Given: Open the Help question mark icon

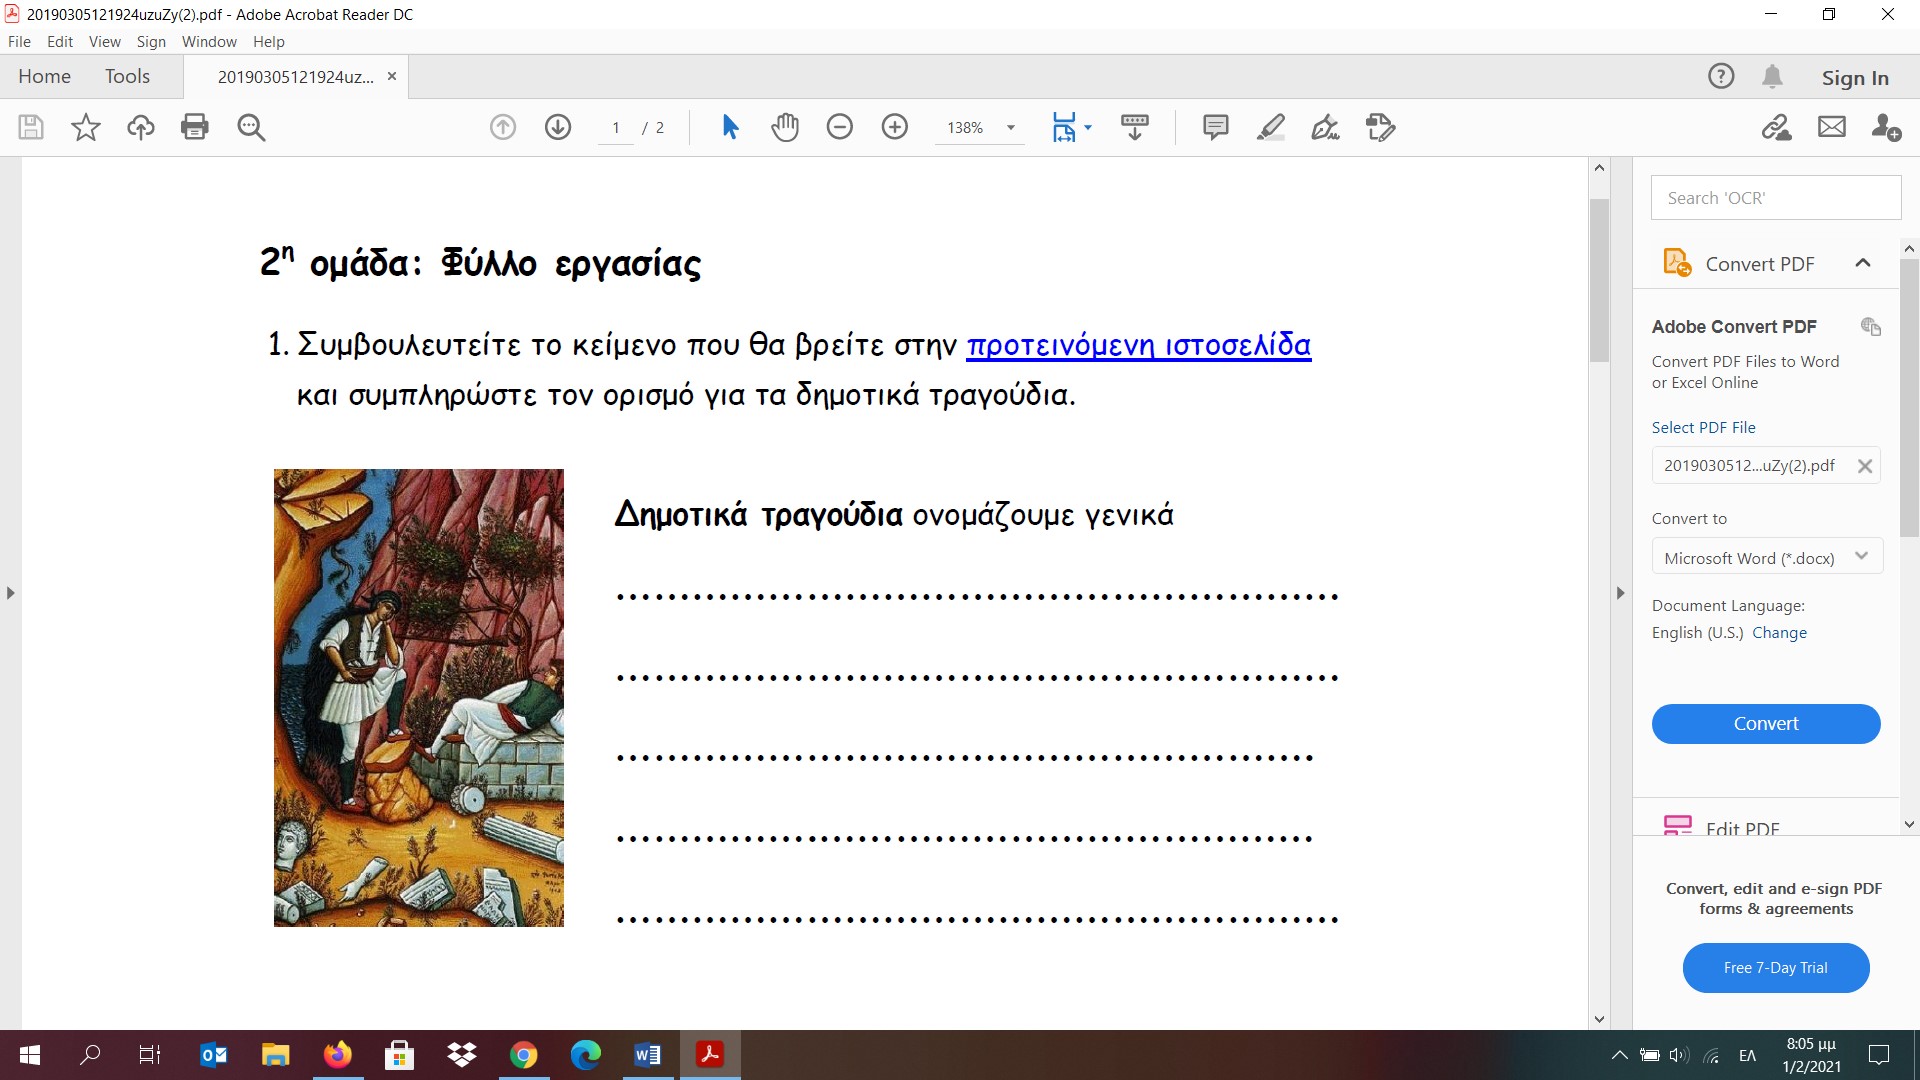Looking at the screenshot, I should 1721,76.
